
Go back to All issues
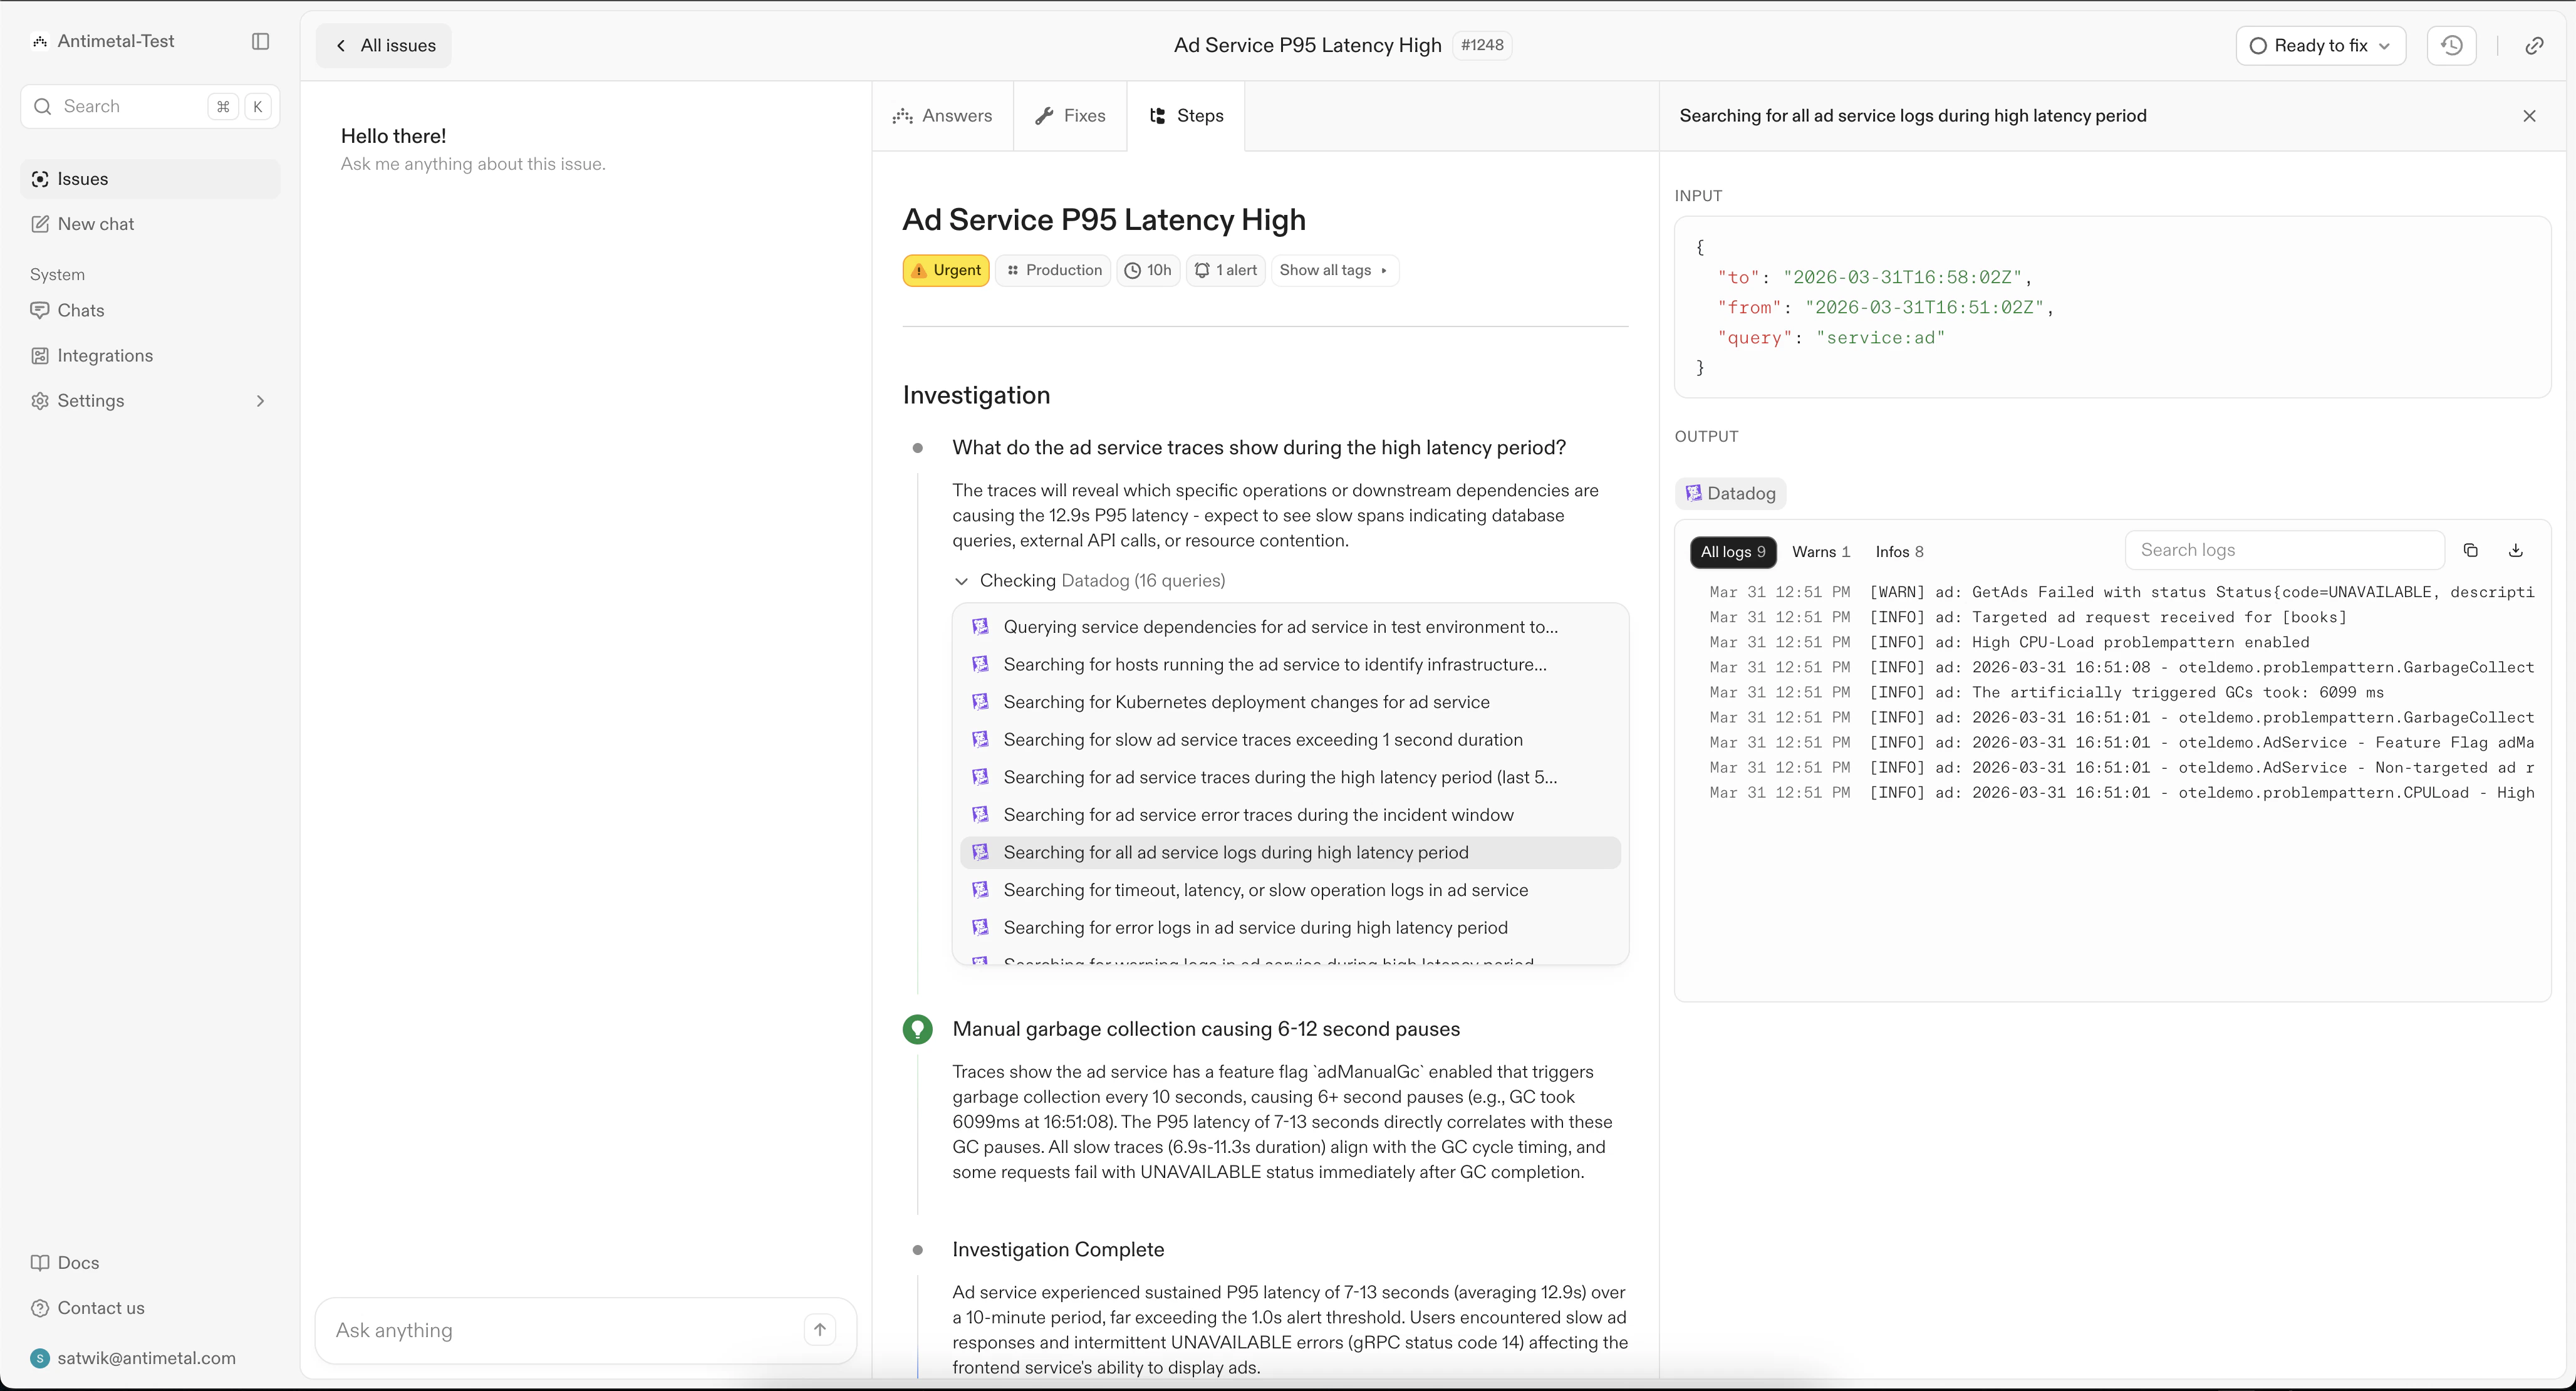[384, 45]
